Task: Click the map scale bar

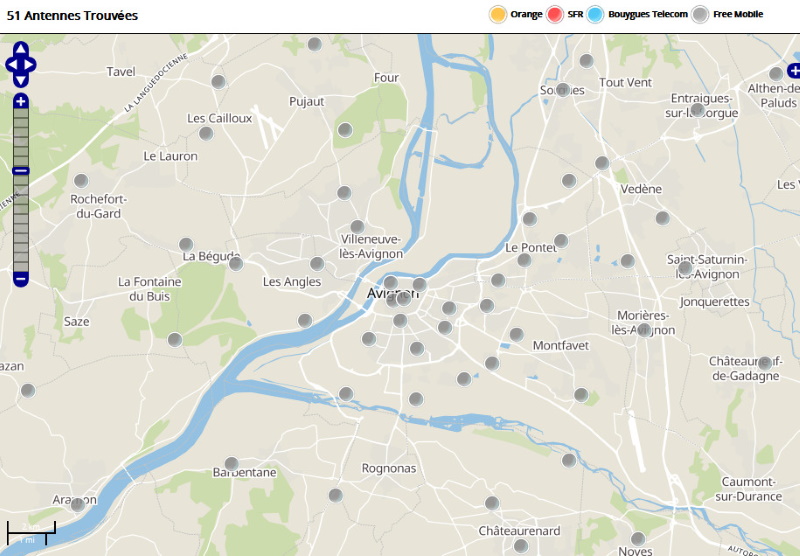Action: click(x=32, y=533)
